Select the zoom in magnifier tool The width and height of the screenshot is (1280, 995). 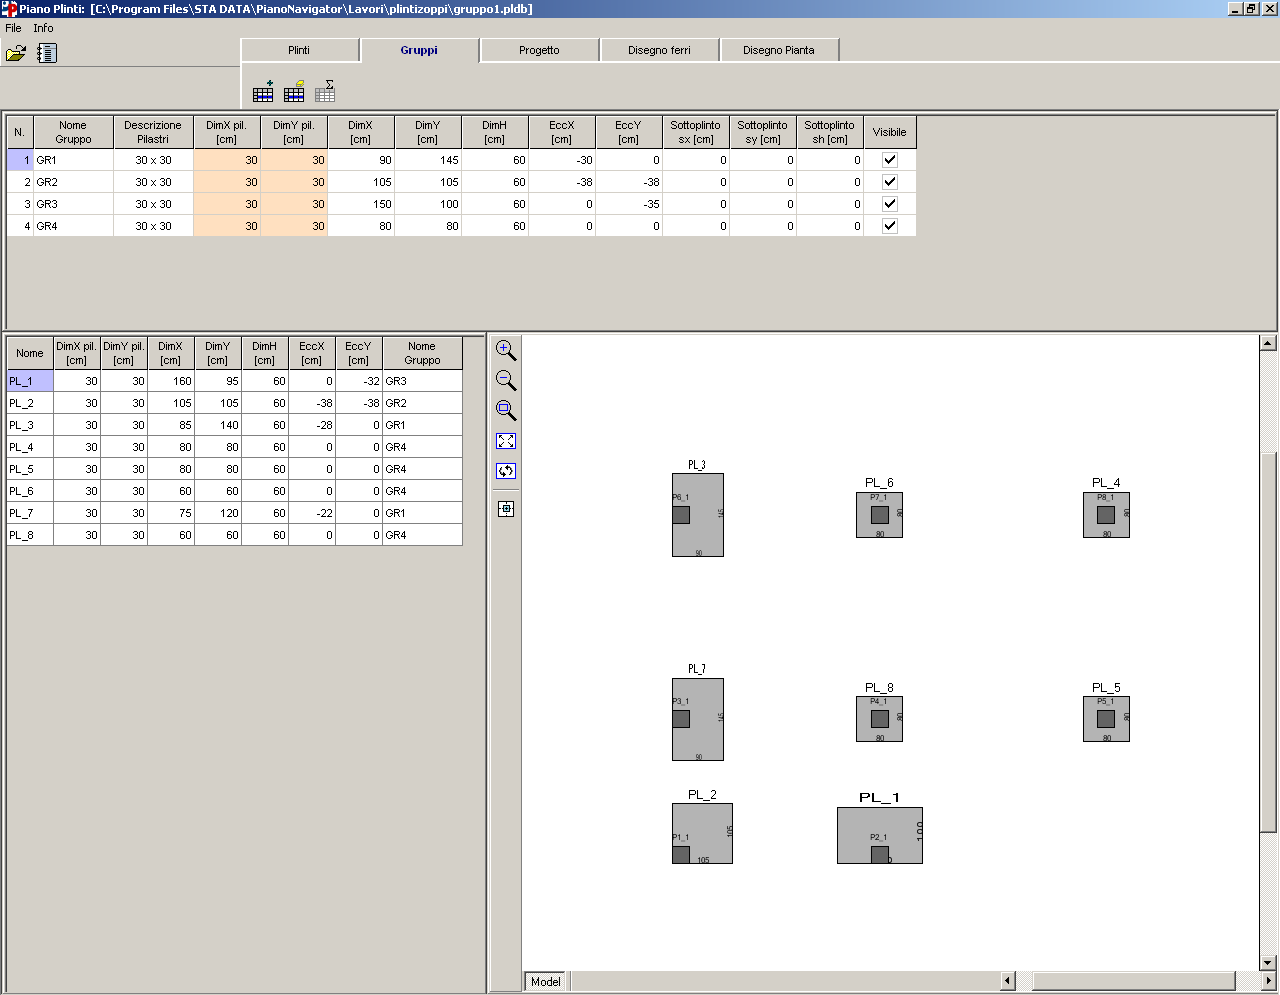(506, 351)
